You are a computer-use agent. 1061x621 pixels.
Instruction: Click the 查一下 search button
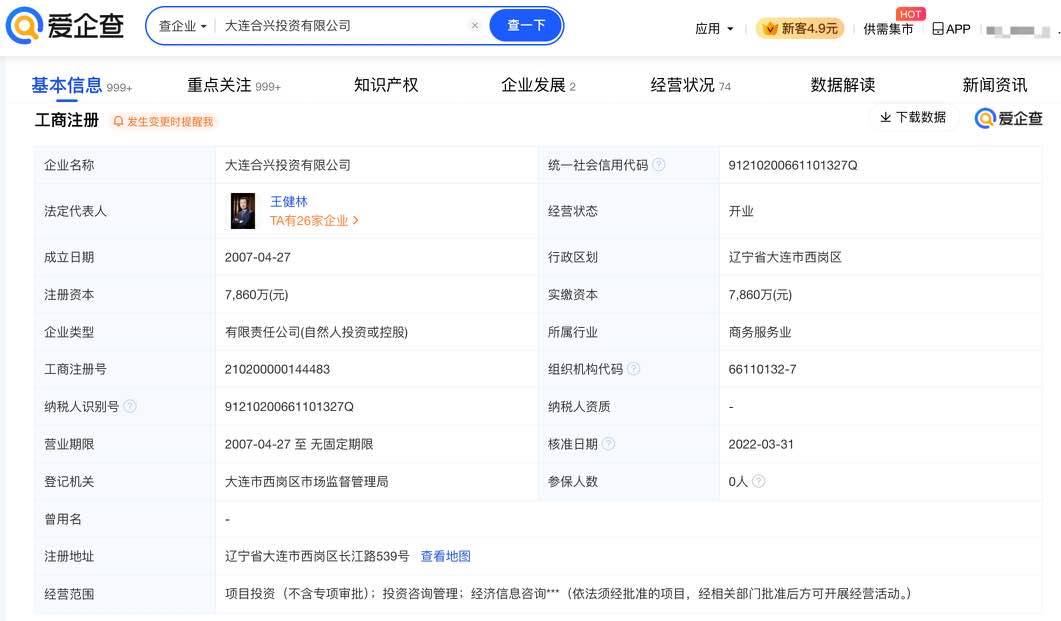pyautogui.click(x=525, y=24)
